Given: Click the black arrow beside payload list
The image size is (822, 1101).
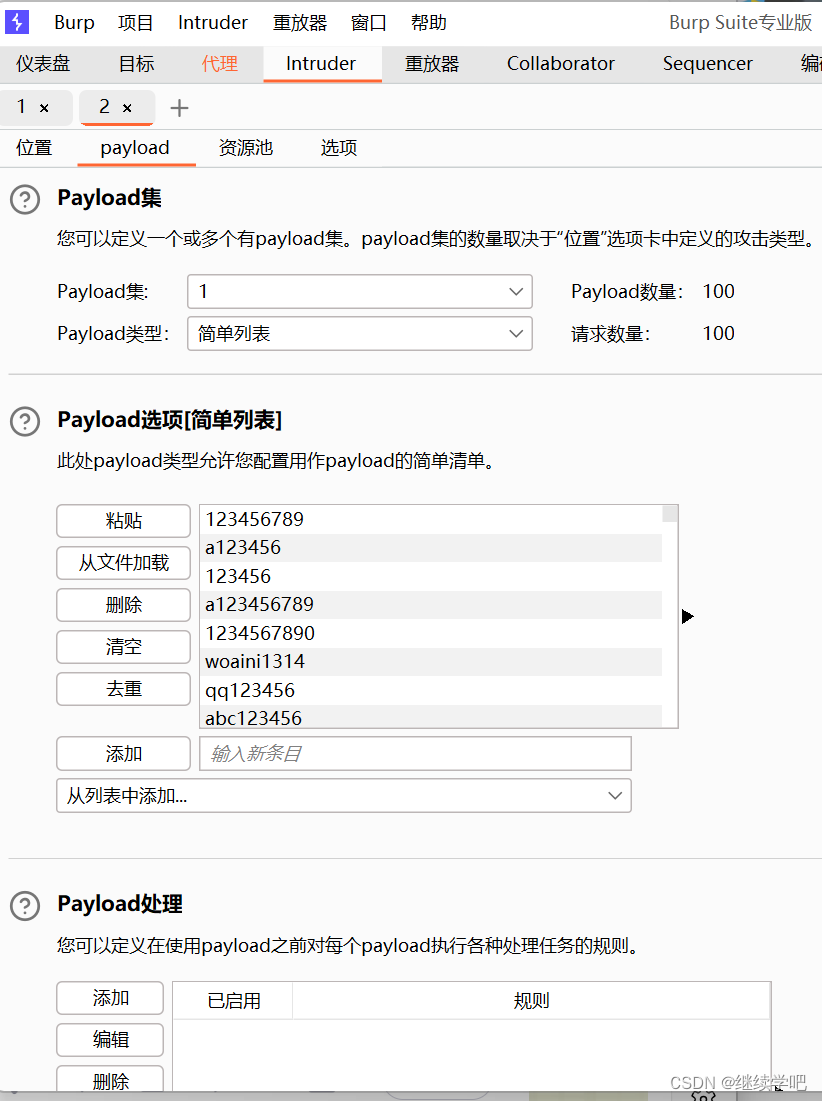Looking at the screenshot, I should 687,617.
